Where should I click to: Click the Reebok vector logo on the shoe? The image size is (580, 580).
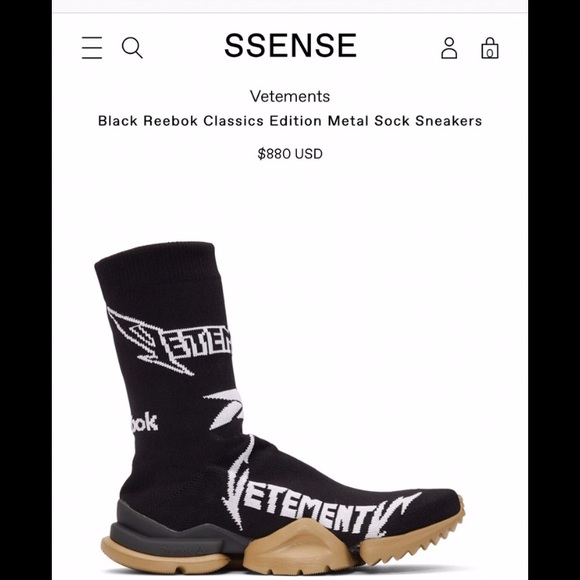225,409
